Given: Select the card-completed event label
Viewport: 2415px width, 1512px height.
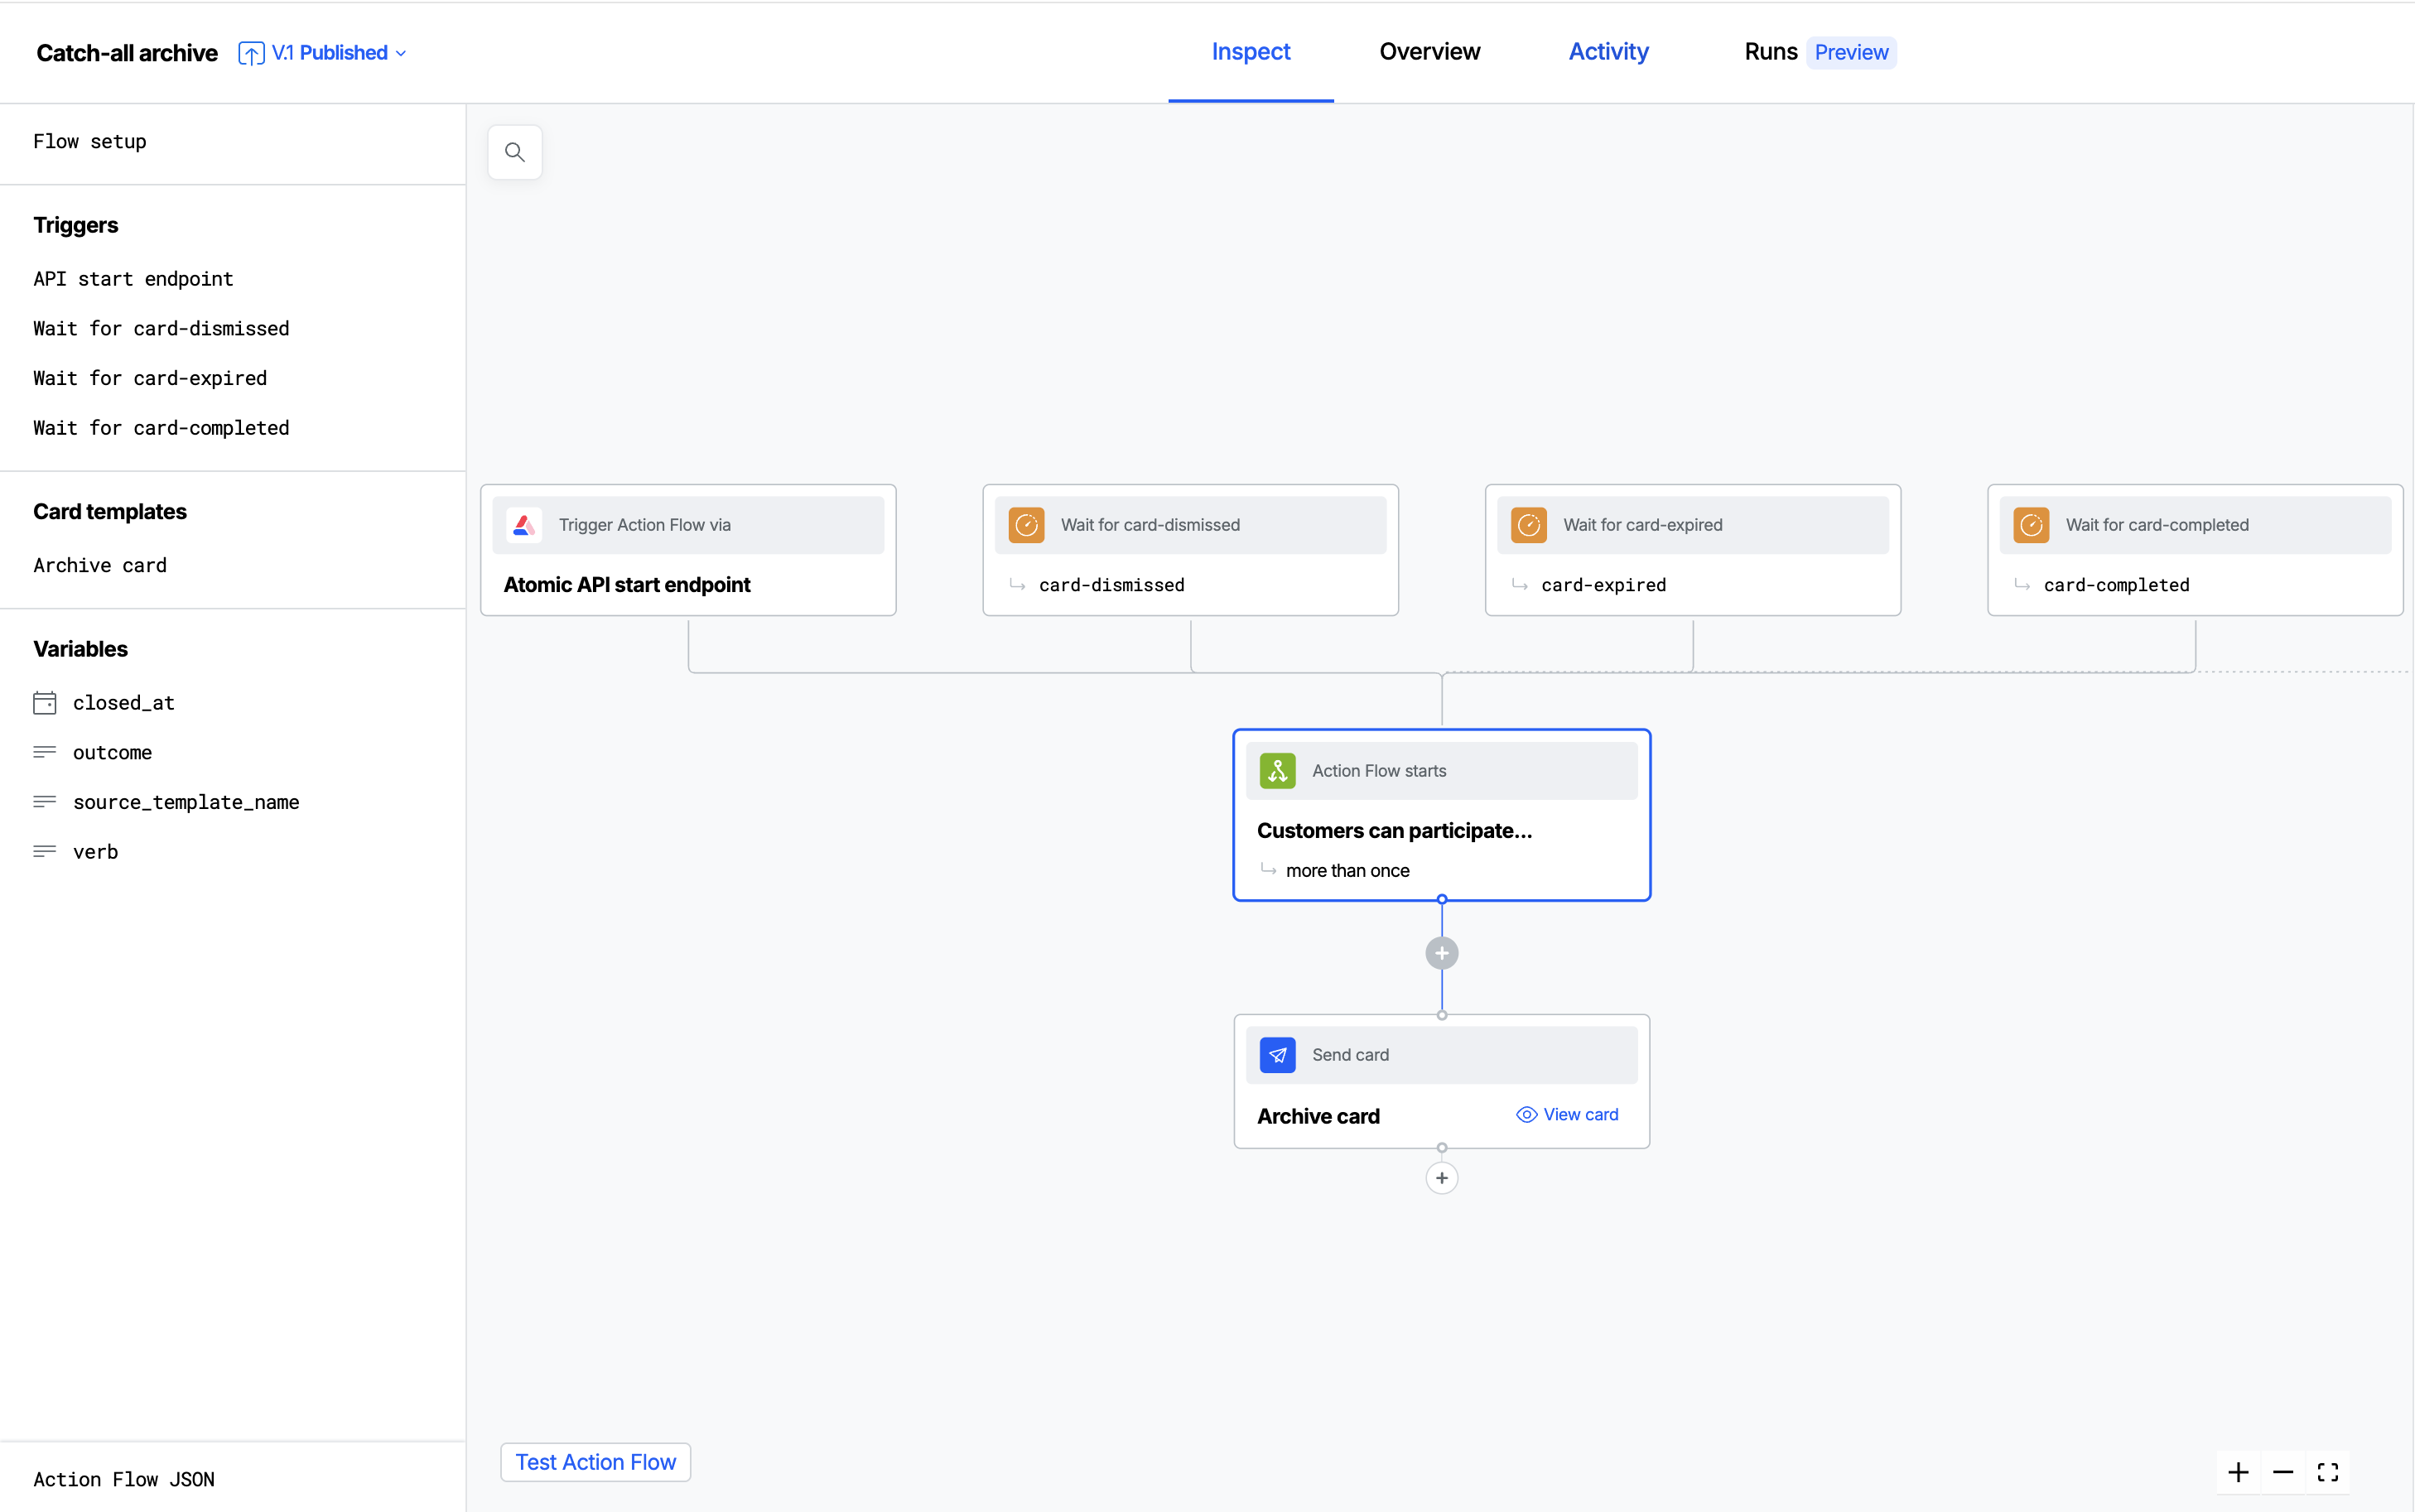Looking at the screenshot, I should pyautogui.click(x=2117, y=585).
